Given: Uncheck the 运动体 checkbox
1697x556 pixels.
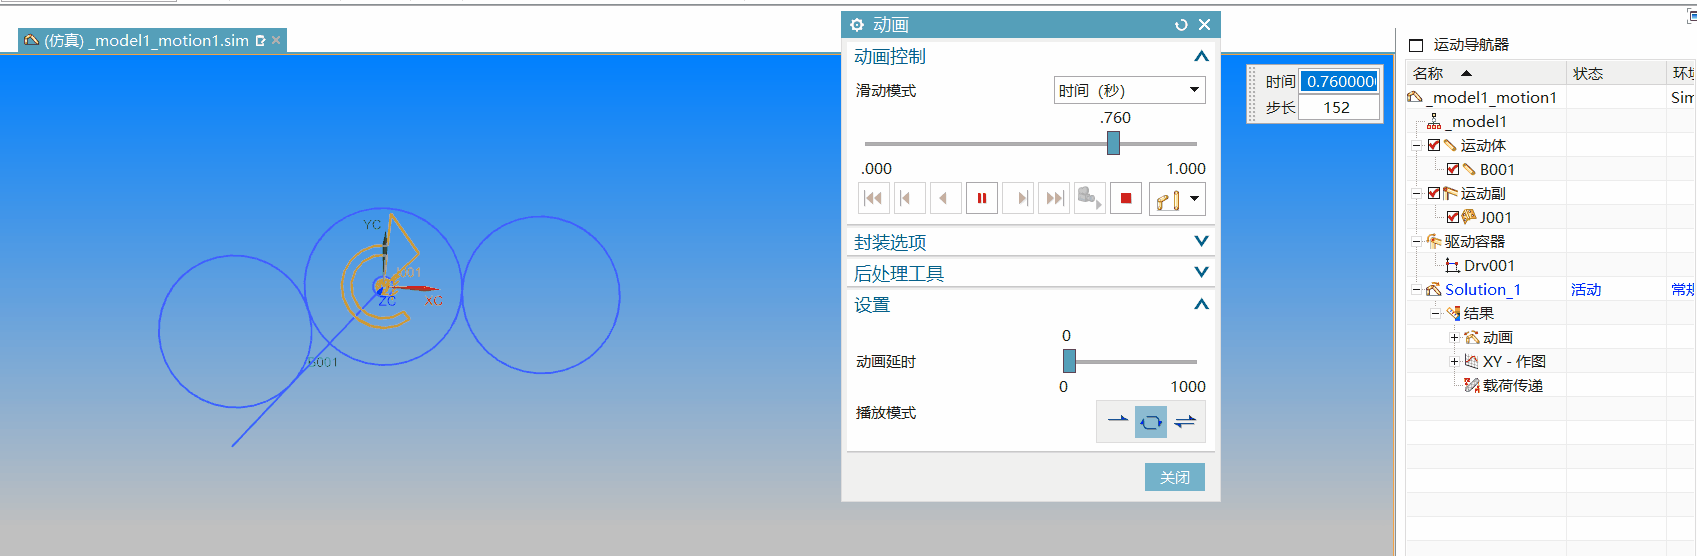Looking at the screenshot, I should click(x=1434, y=145).
